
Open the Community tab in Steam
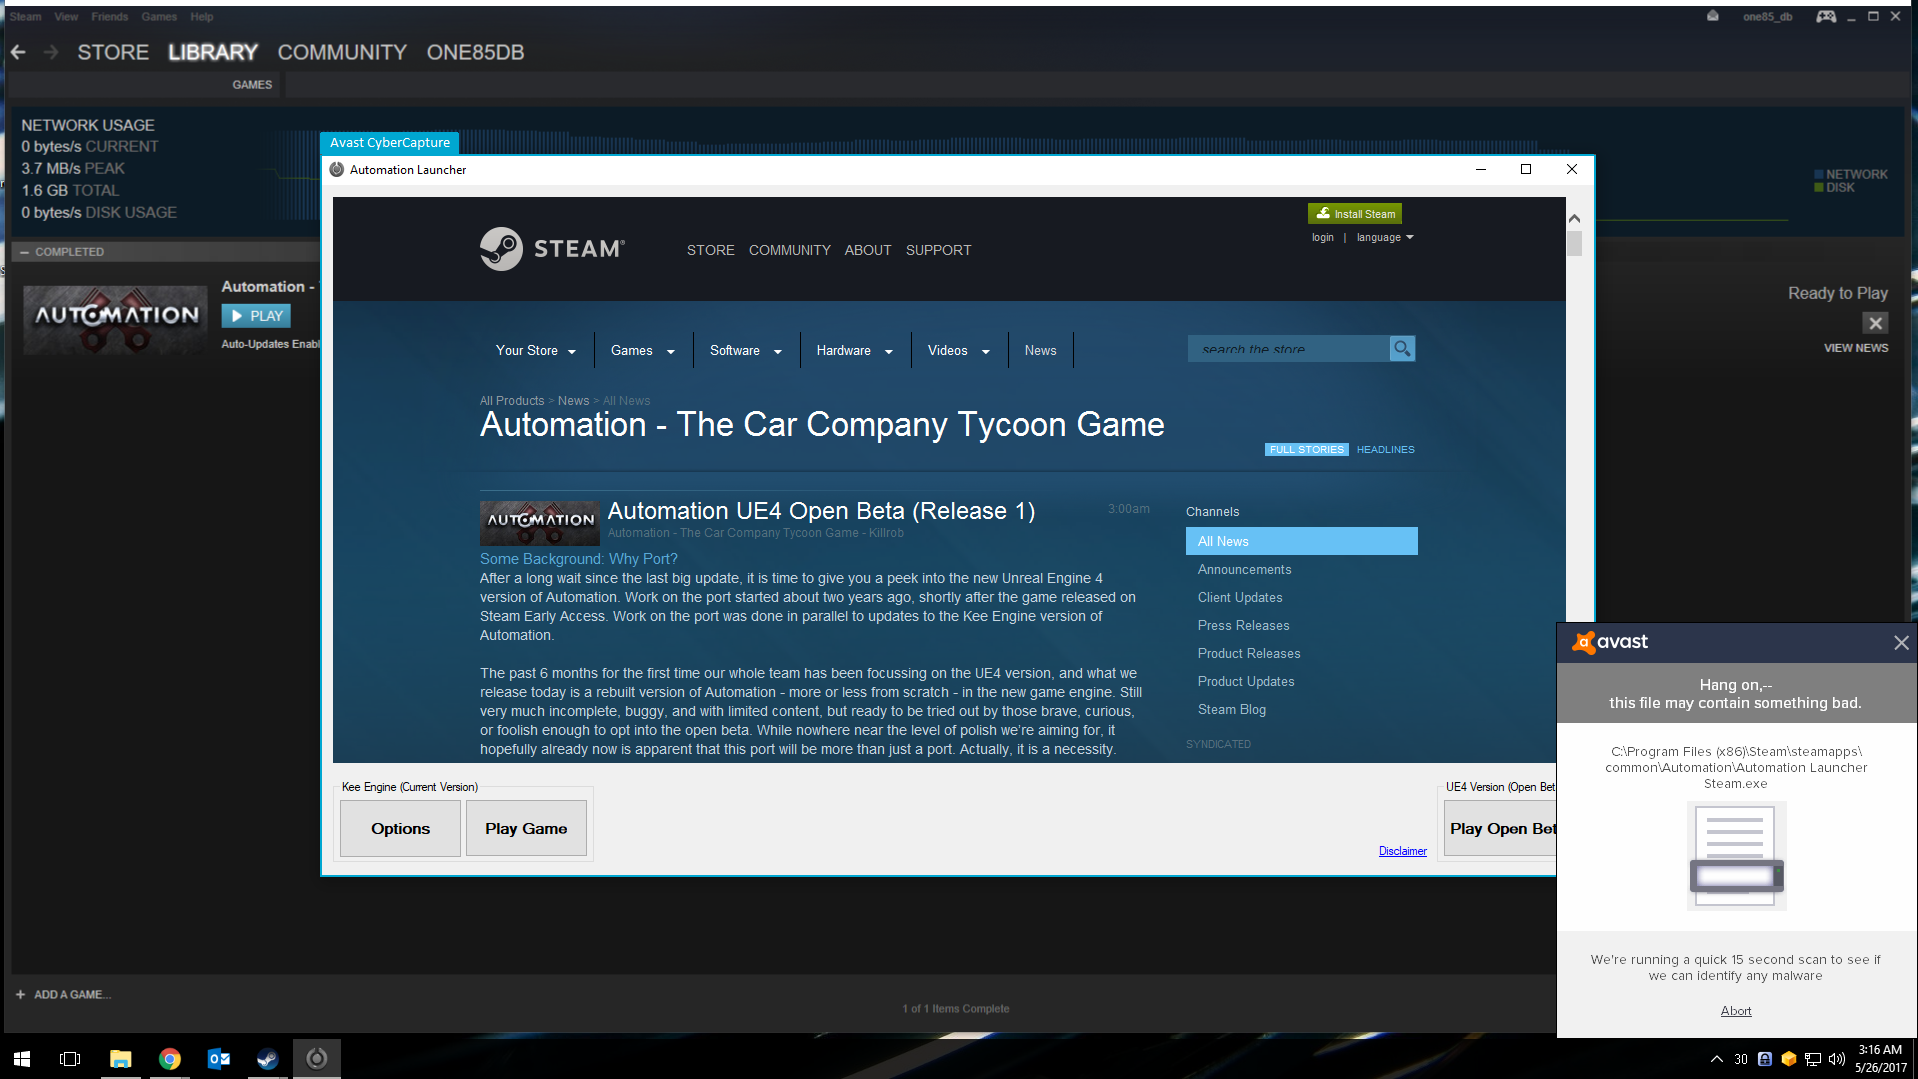click(x=341, y=52)
